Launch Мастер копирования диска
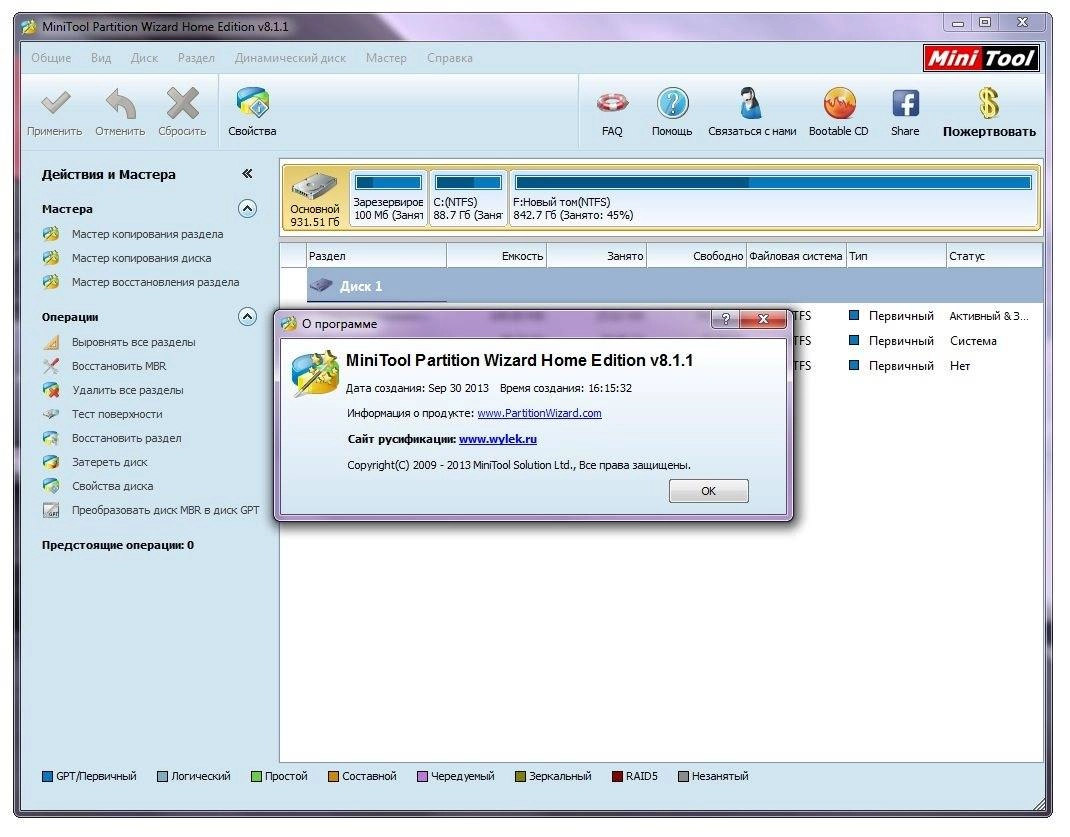 pos(141,258)
